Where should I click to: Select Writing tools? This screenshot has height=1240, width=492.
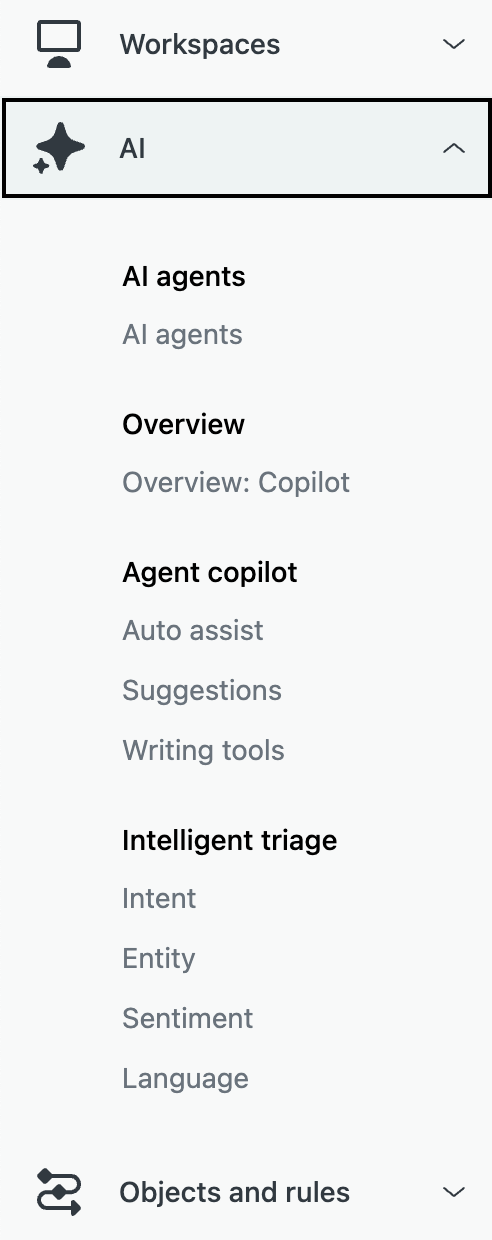(x=203, y=751)
